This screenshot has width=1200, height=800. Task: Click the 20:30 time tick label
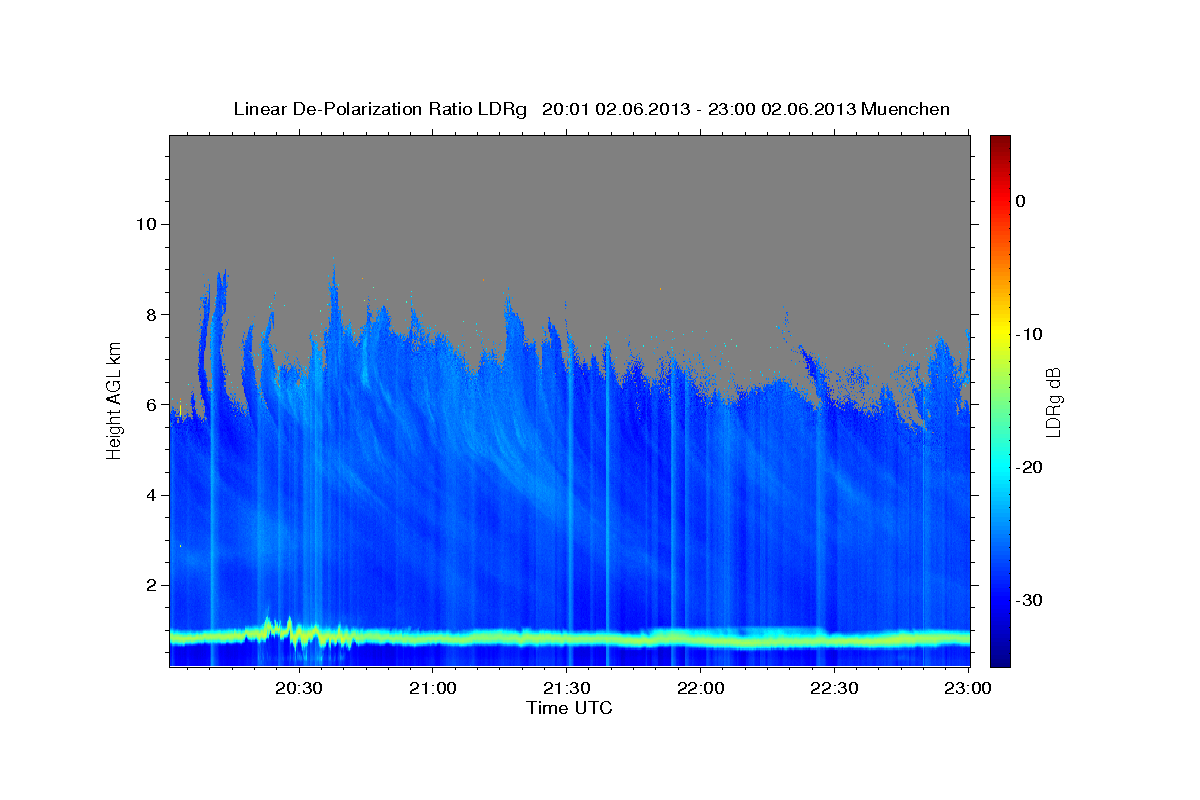coord(298,689)
